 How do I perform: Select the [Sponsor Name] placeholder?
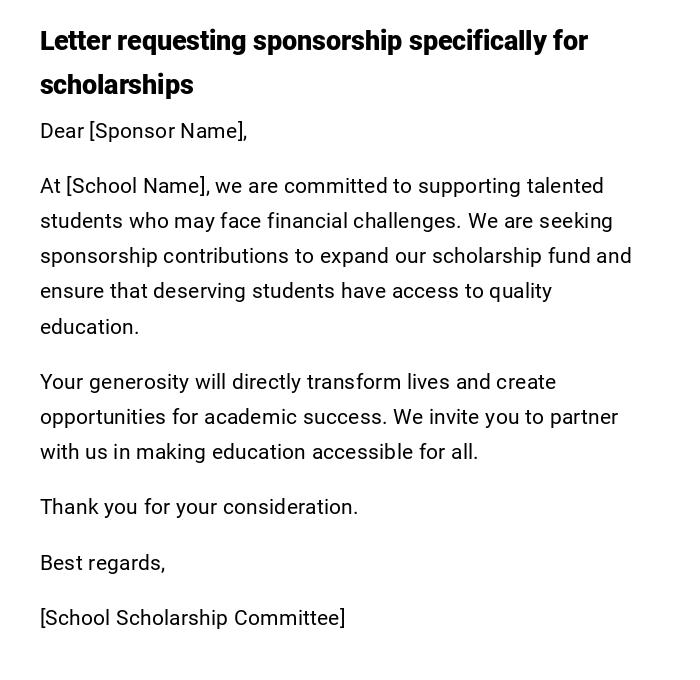168,131
